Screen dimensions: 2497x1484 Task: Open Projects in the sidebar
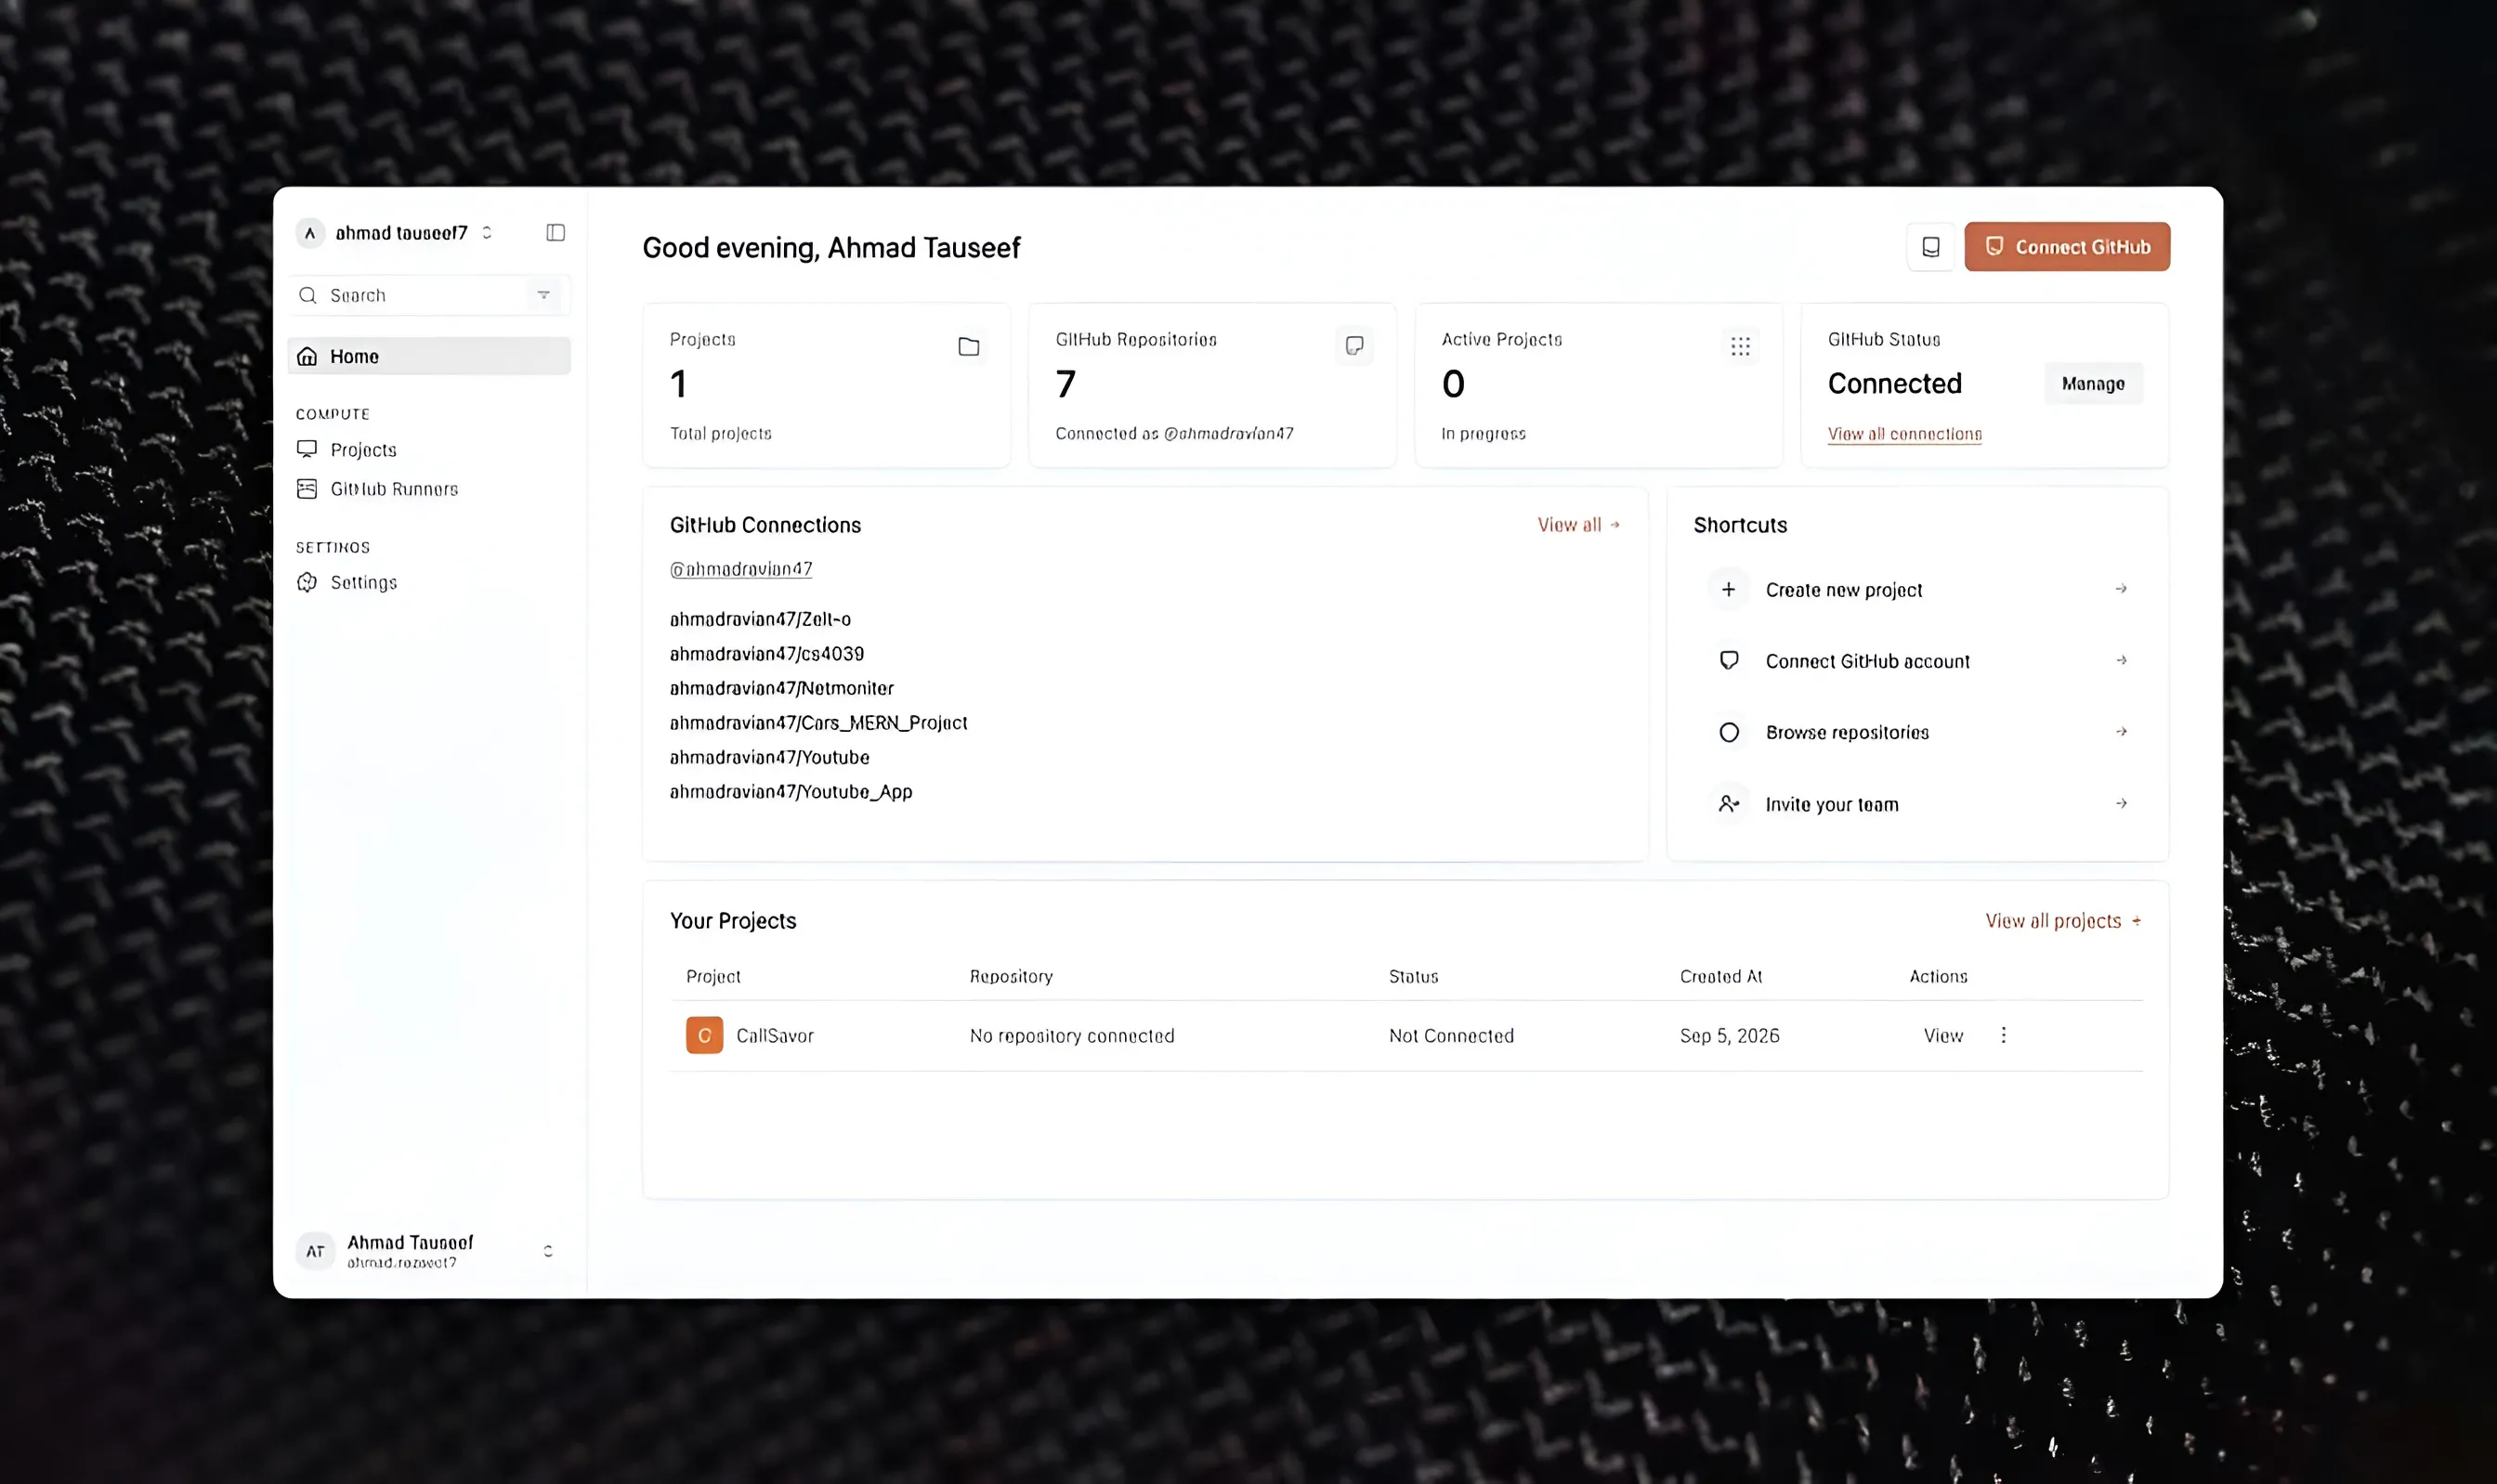[363, 450]
